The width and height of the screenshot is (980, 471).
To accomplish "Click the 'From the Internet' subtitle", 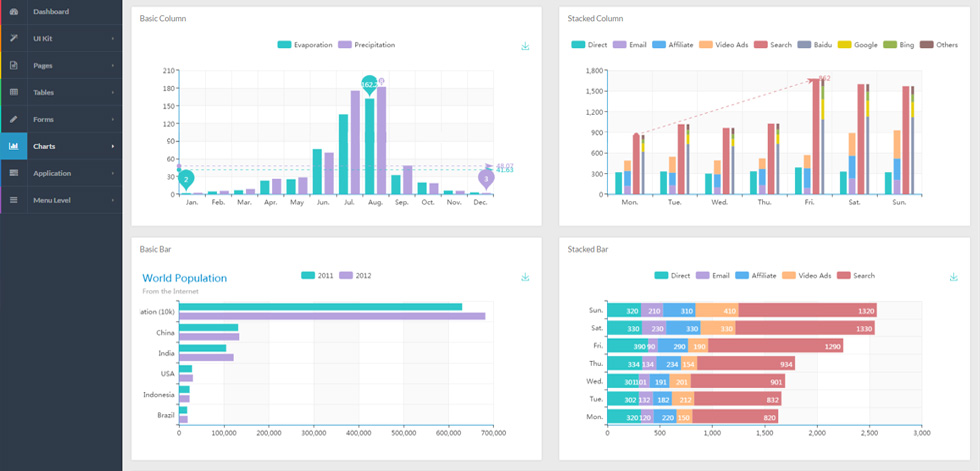I will [x=170, y=291].
